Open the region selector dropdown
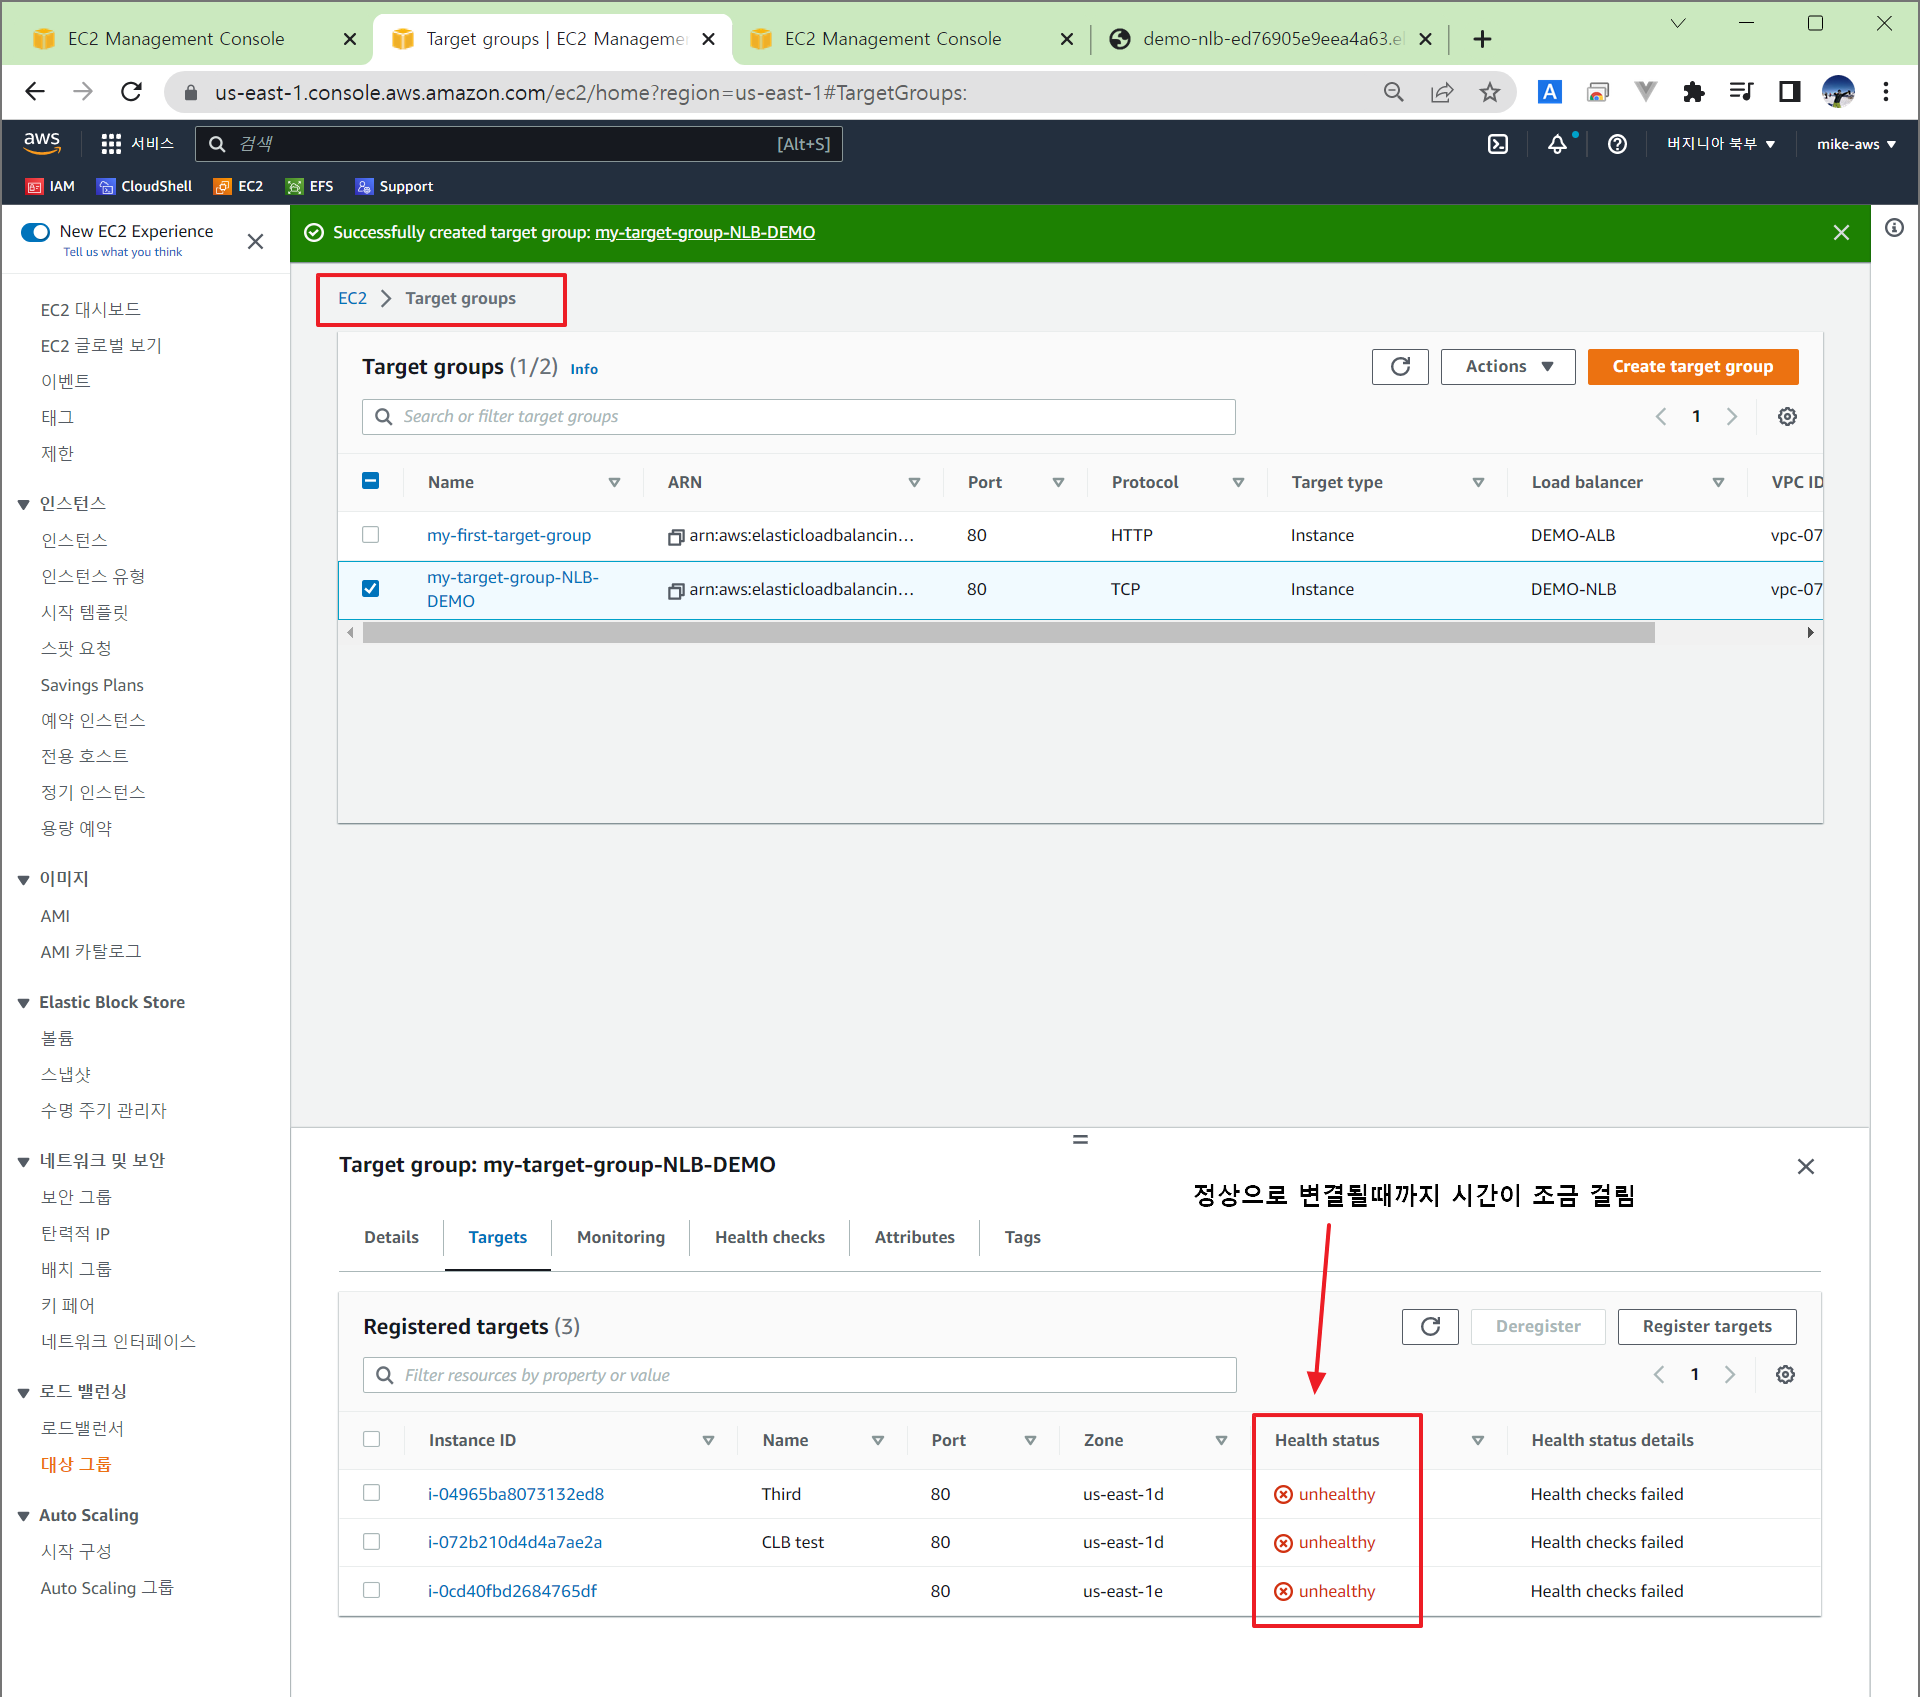Image resolution: width=1920 pixels, height=1697 pixels. point(1720,144)
